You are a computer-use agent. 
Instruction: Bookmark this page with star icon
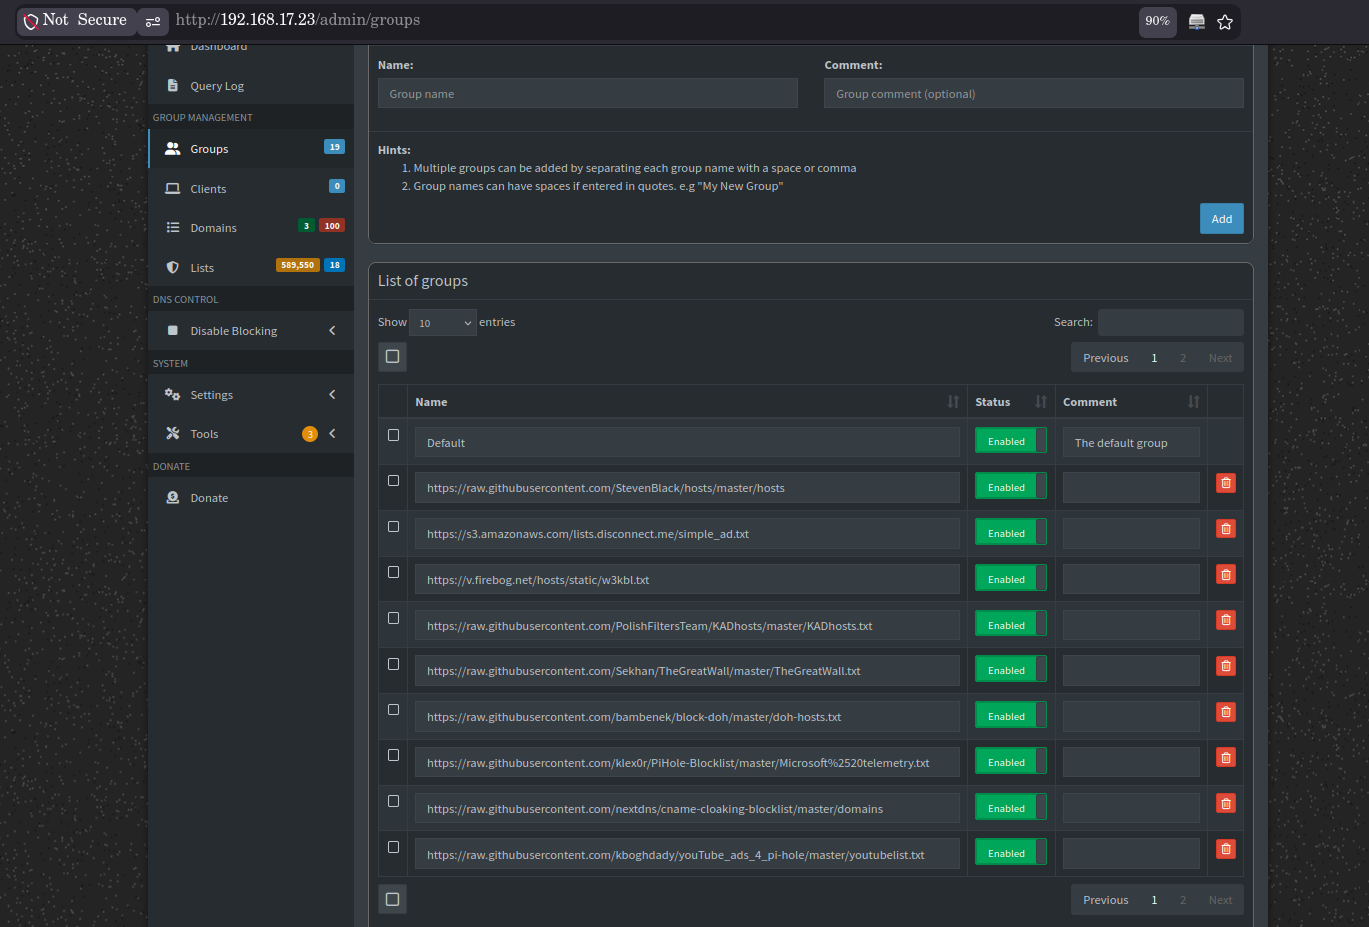click(1225, 22)
